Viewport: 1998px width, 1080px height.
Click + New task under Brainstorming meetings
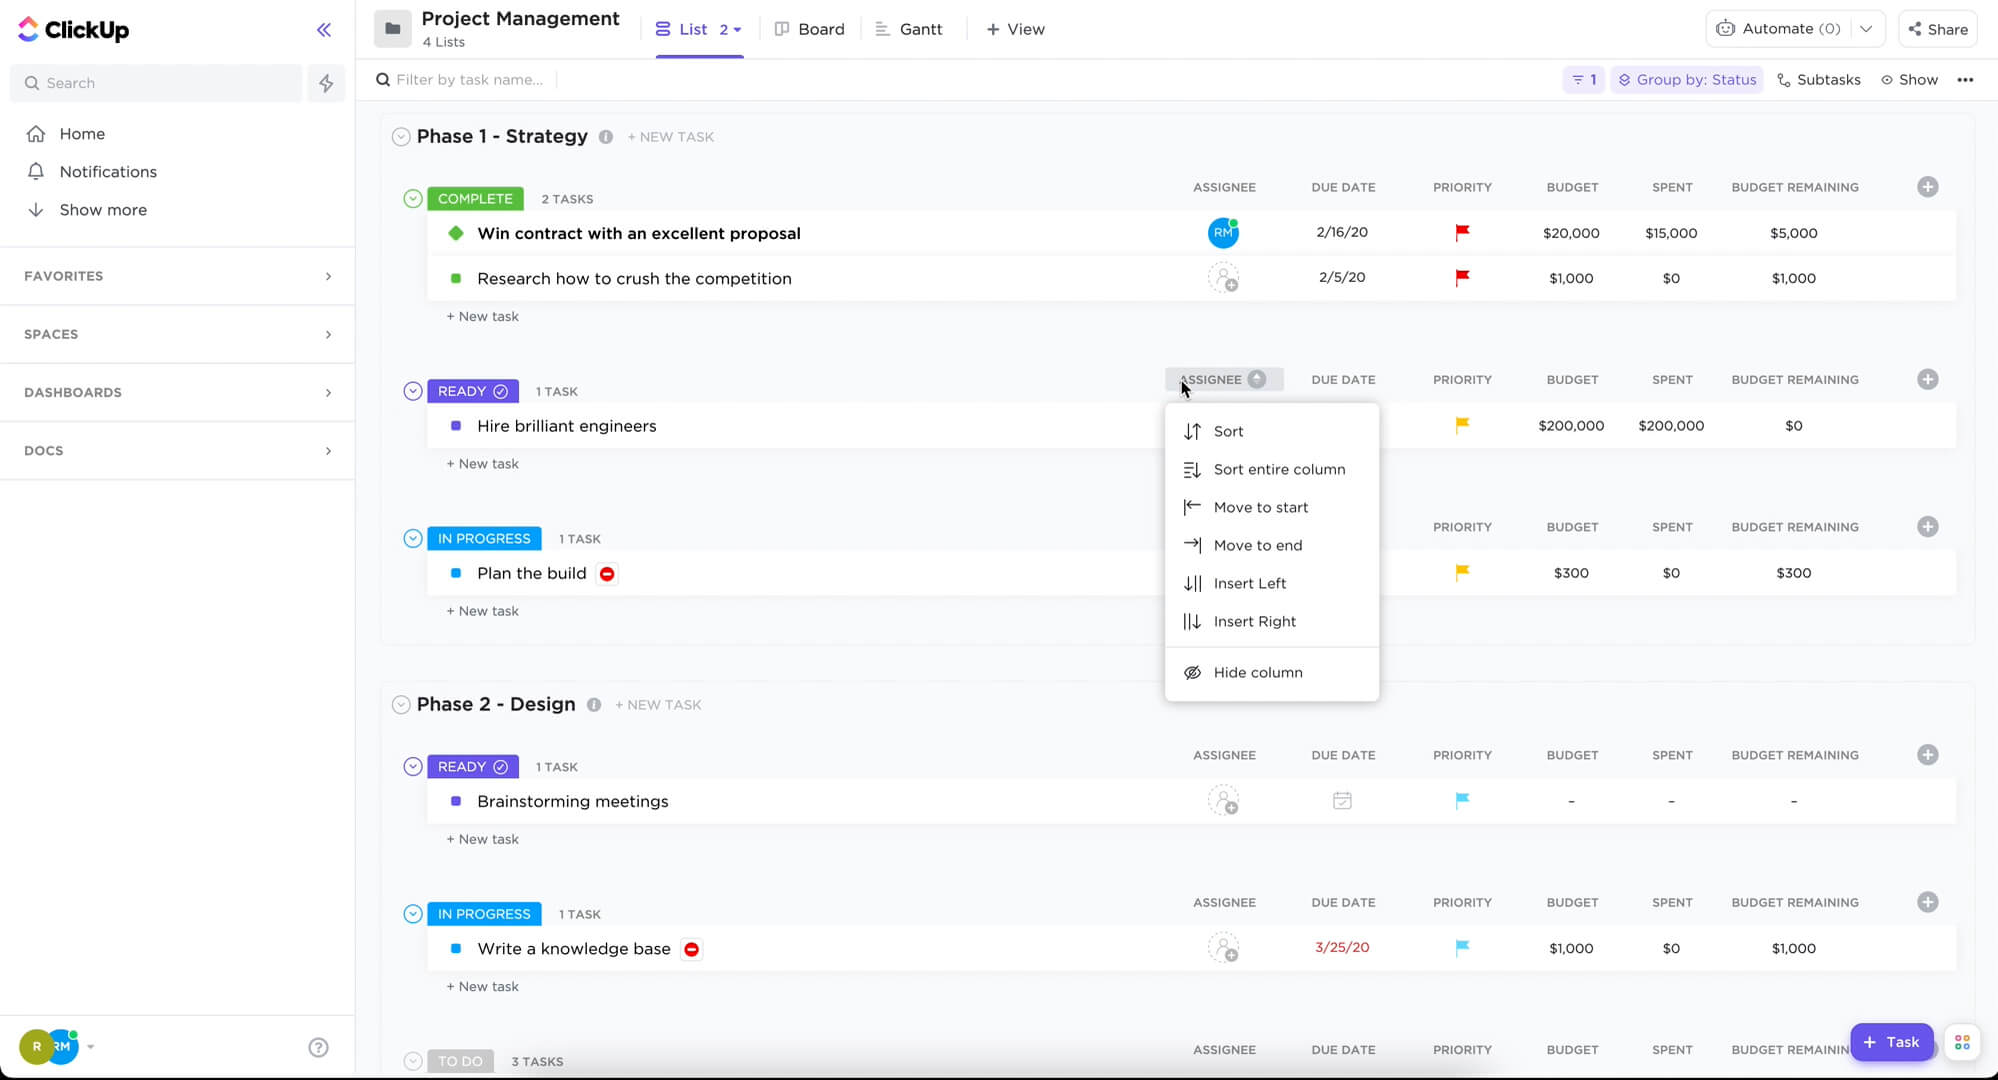pos(482,839)
